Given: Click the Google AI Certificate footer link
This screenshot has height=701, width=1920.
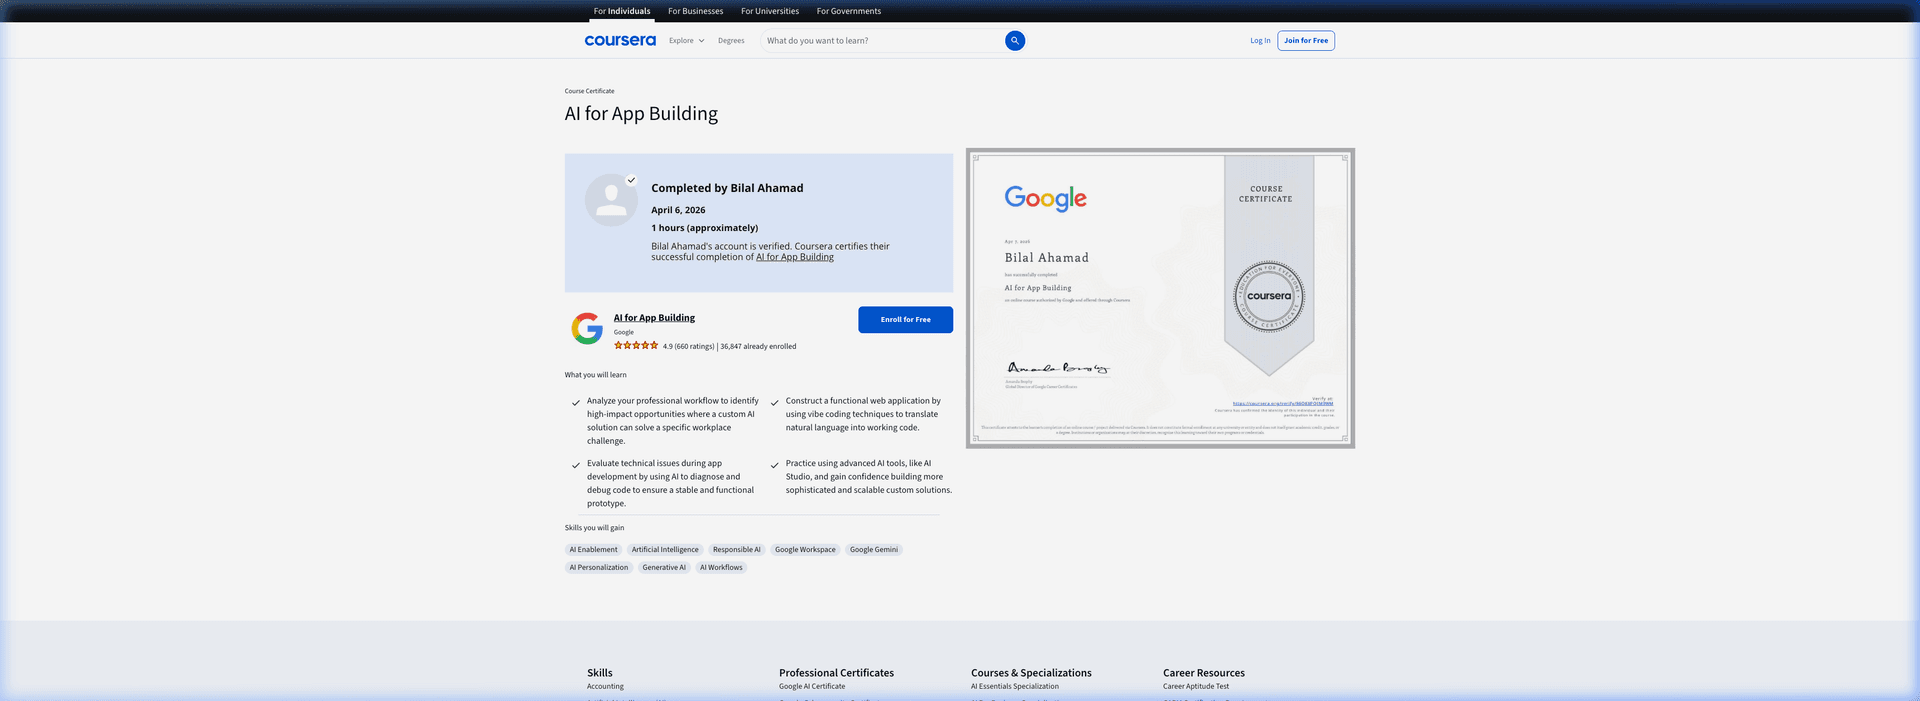Looking at the screenshot, I should [812, 687].
